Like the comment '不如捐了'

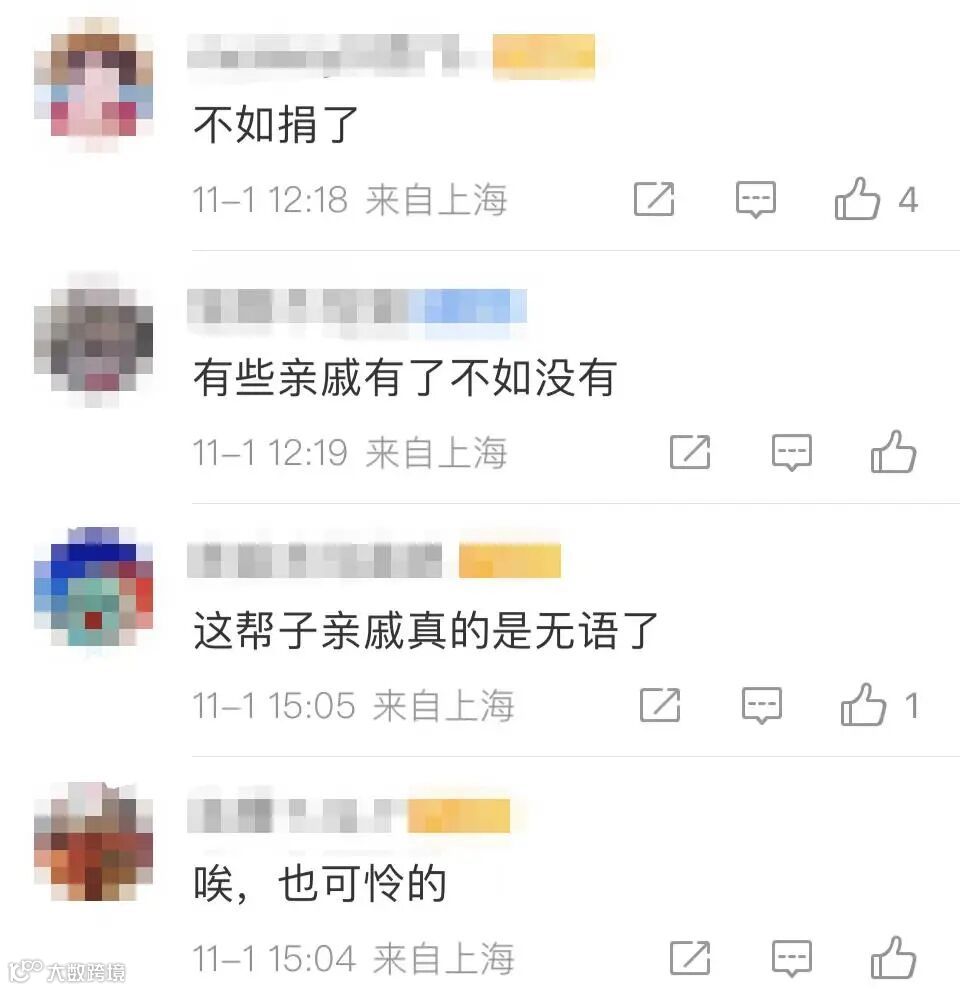(857, 198)
